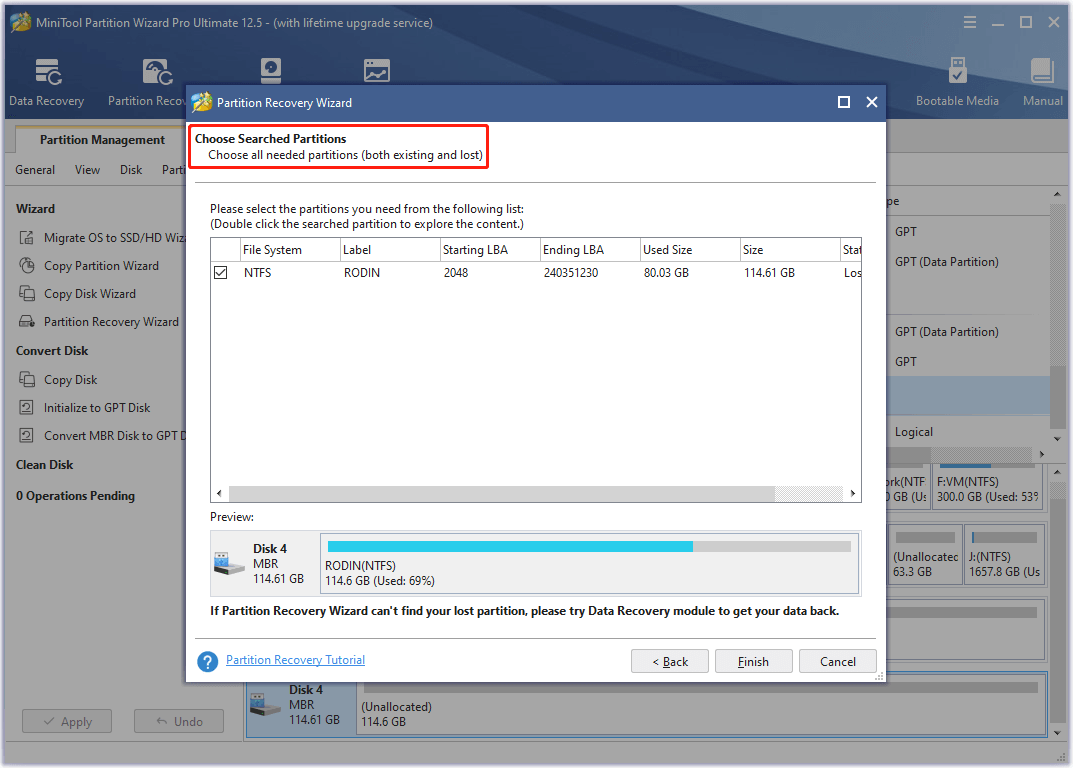Sort by the Ending LBA column header
Viewport: 1073px width, 768px height.
(590, 250)
